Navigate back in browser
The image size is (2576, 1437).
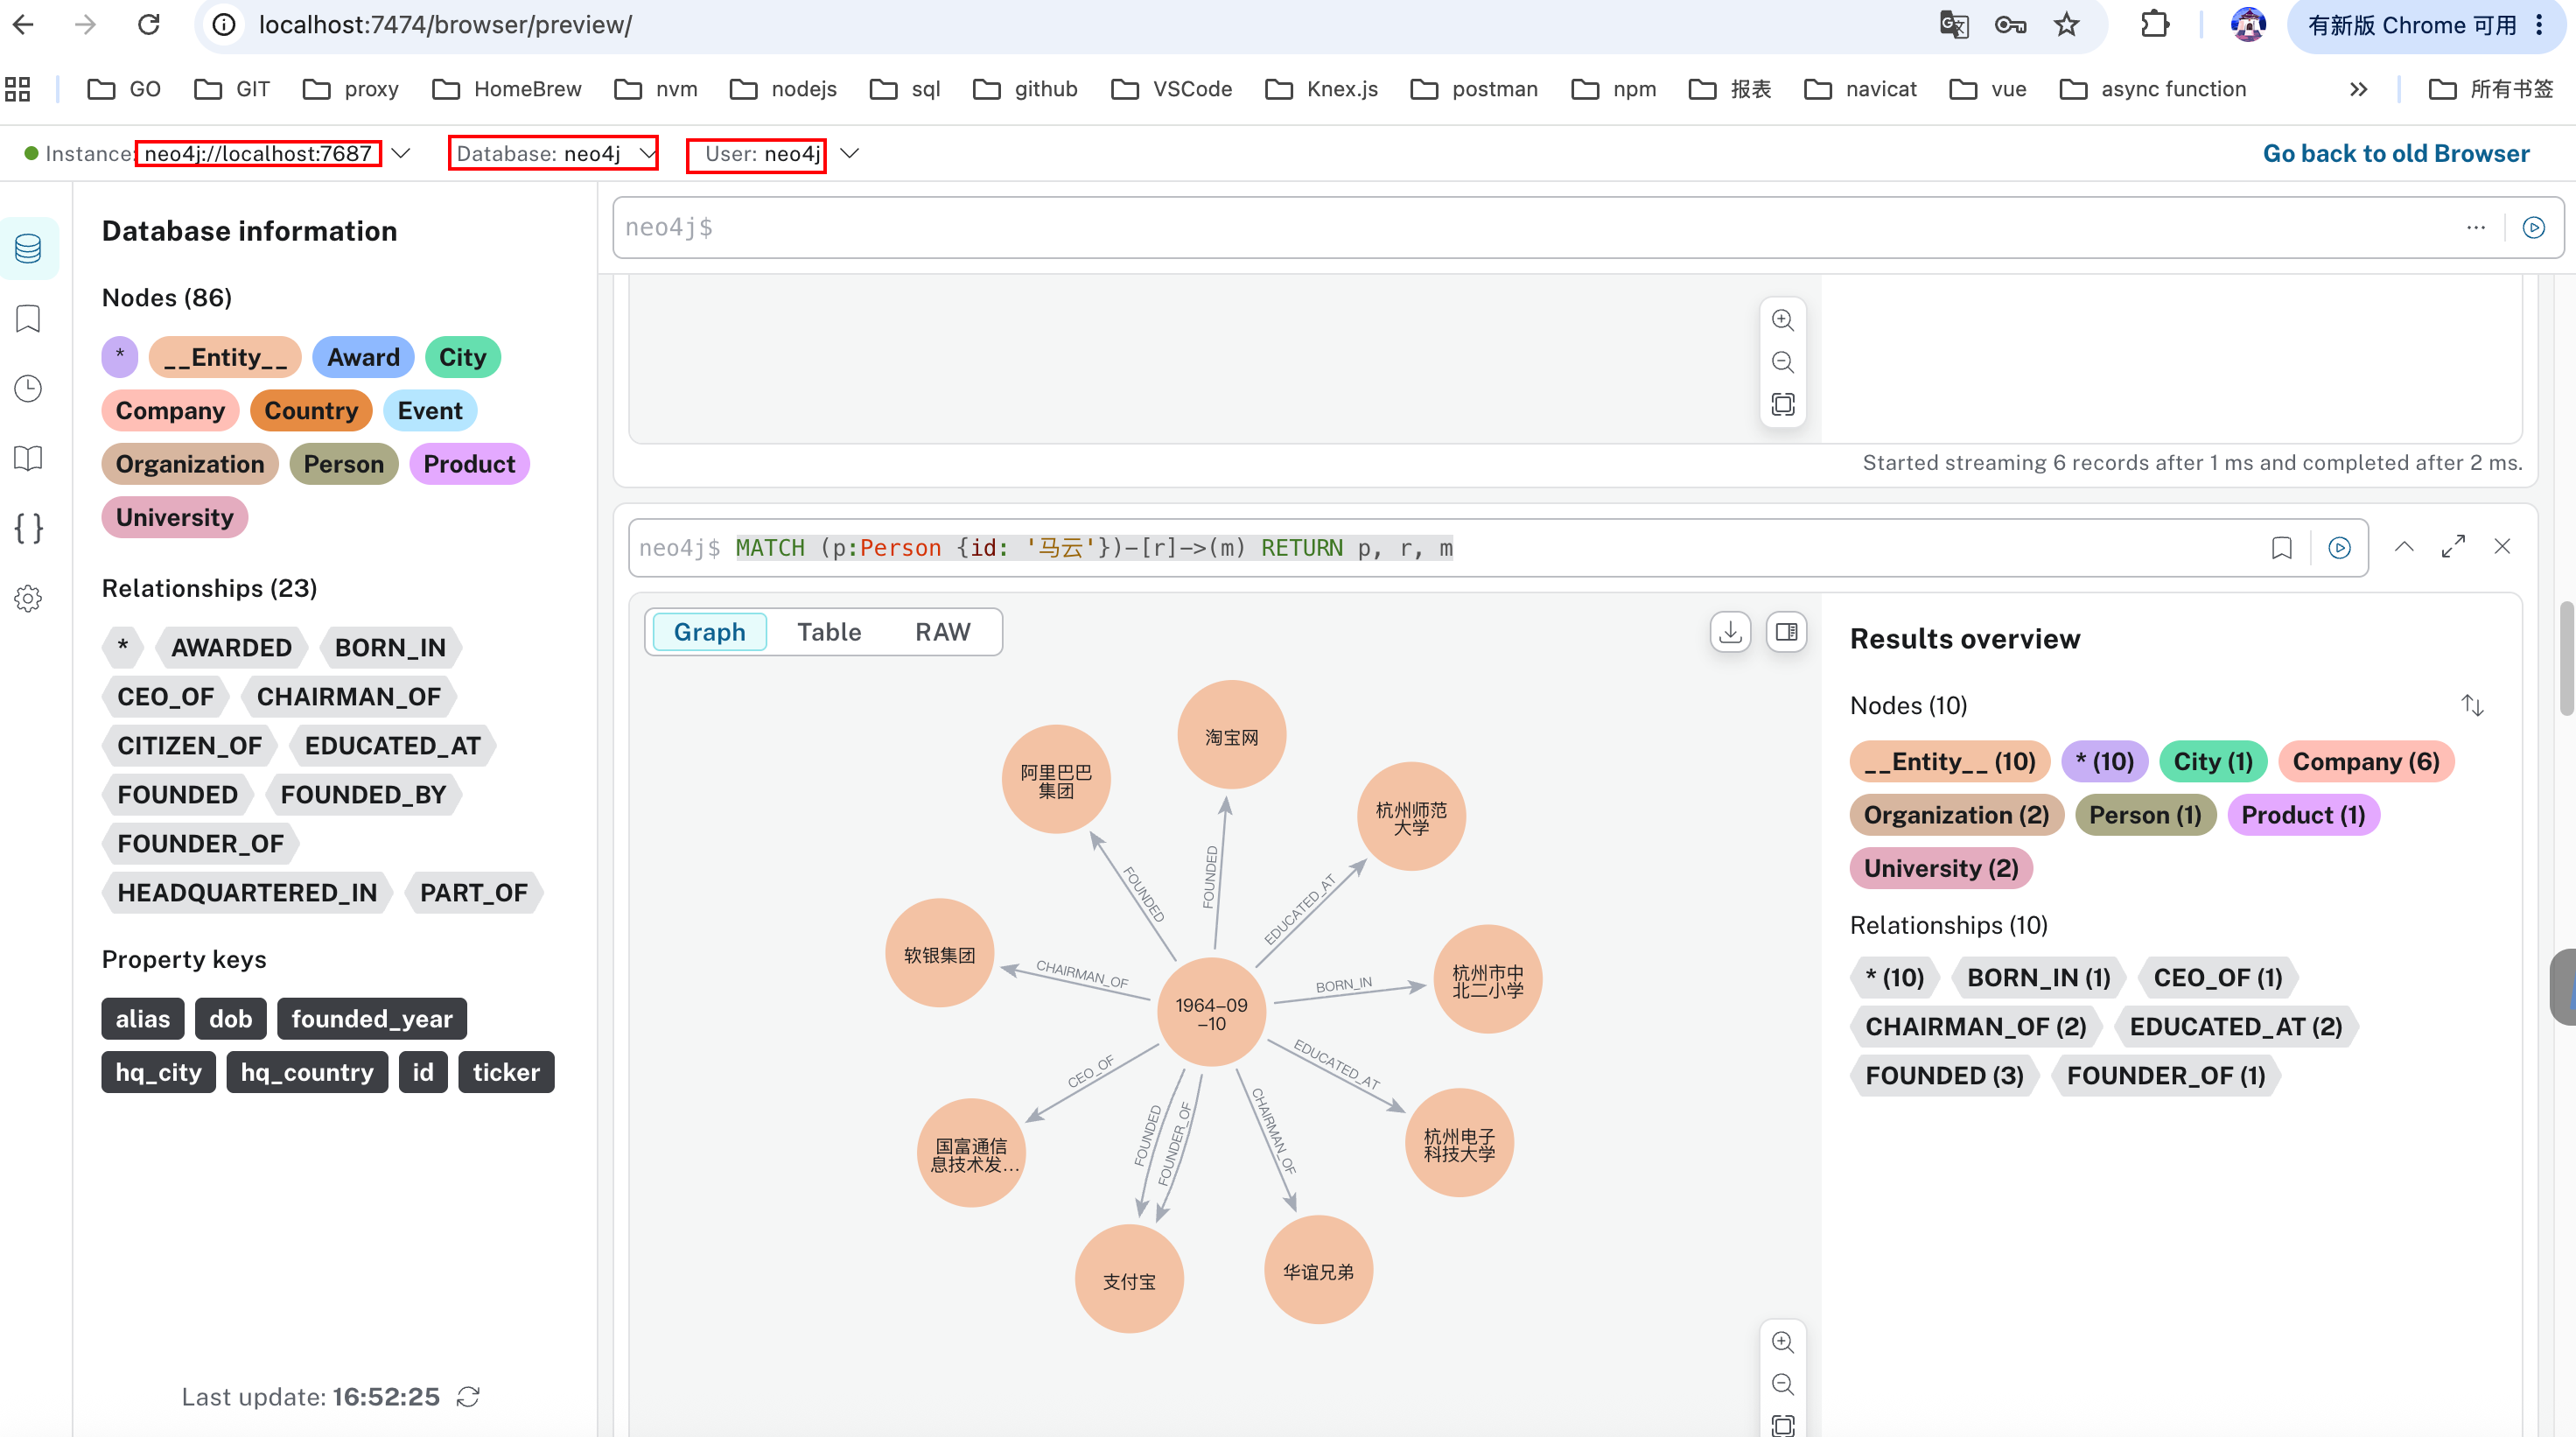point(24,25)
